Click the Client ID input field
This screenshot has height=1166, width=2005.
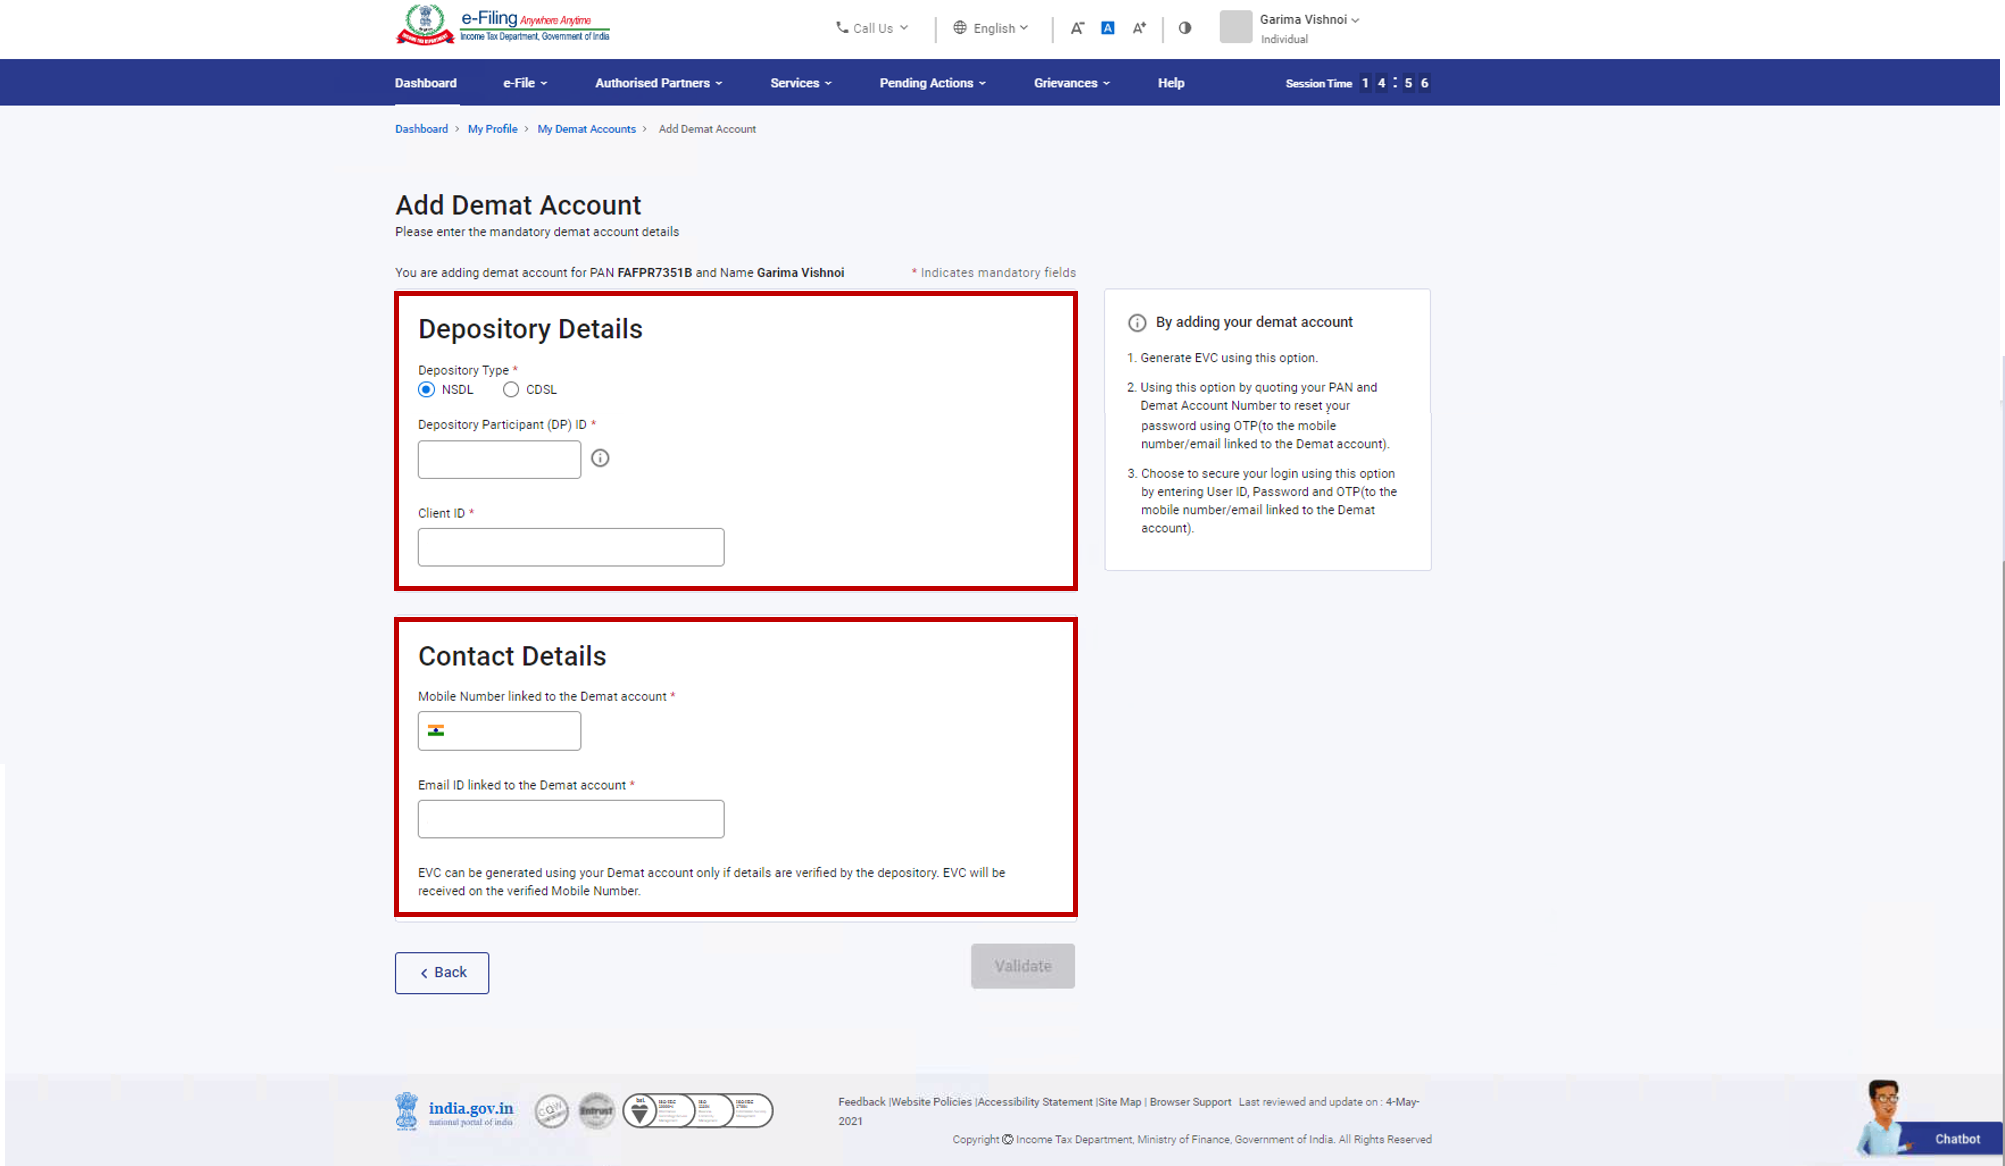point(570,546)
